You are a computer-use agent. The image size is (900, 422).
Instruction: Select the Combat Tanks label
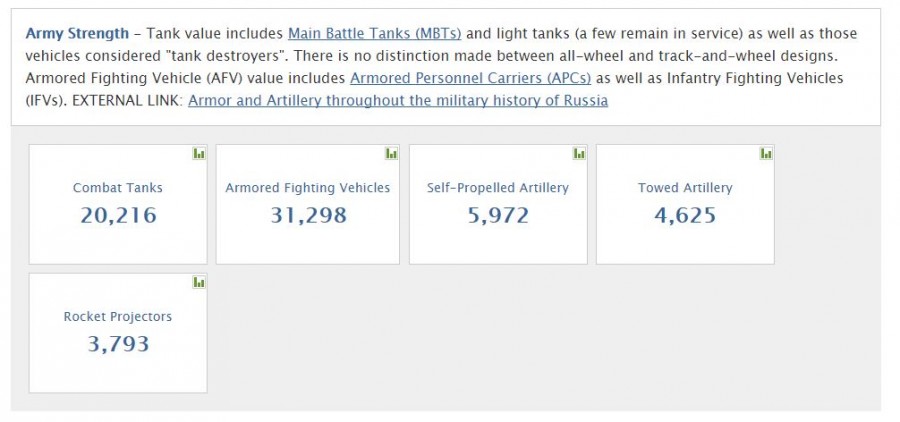(118, 187)
